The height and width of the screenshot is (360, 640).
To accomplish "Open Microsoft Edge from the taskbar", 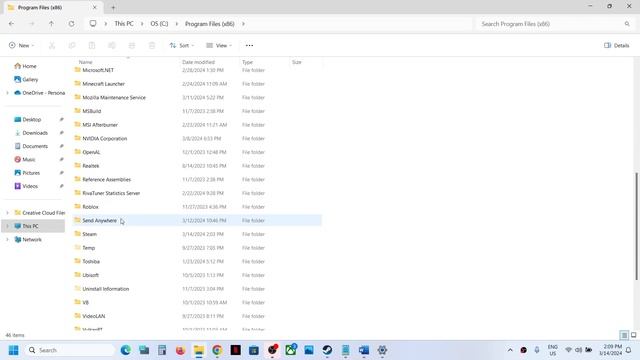I will pos(126,350).
